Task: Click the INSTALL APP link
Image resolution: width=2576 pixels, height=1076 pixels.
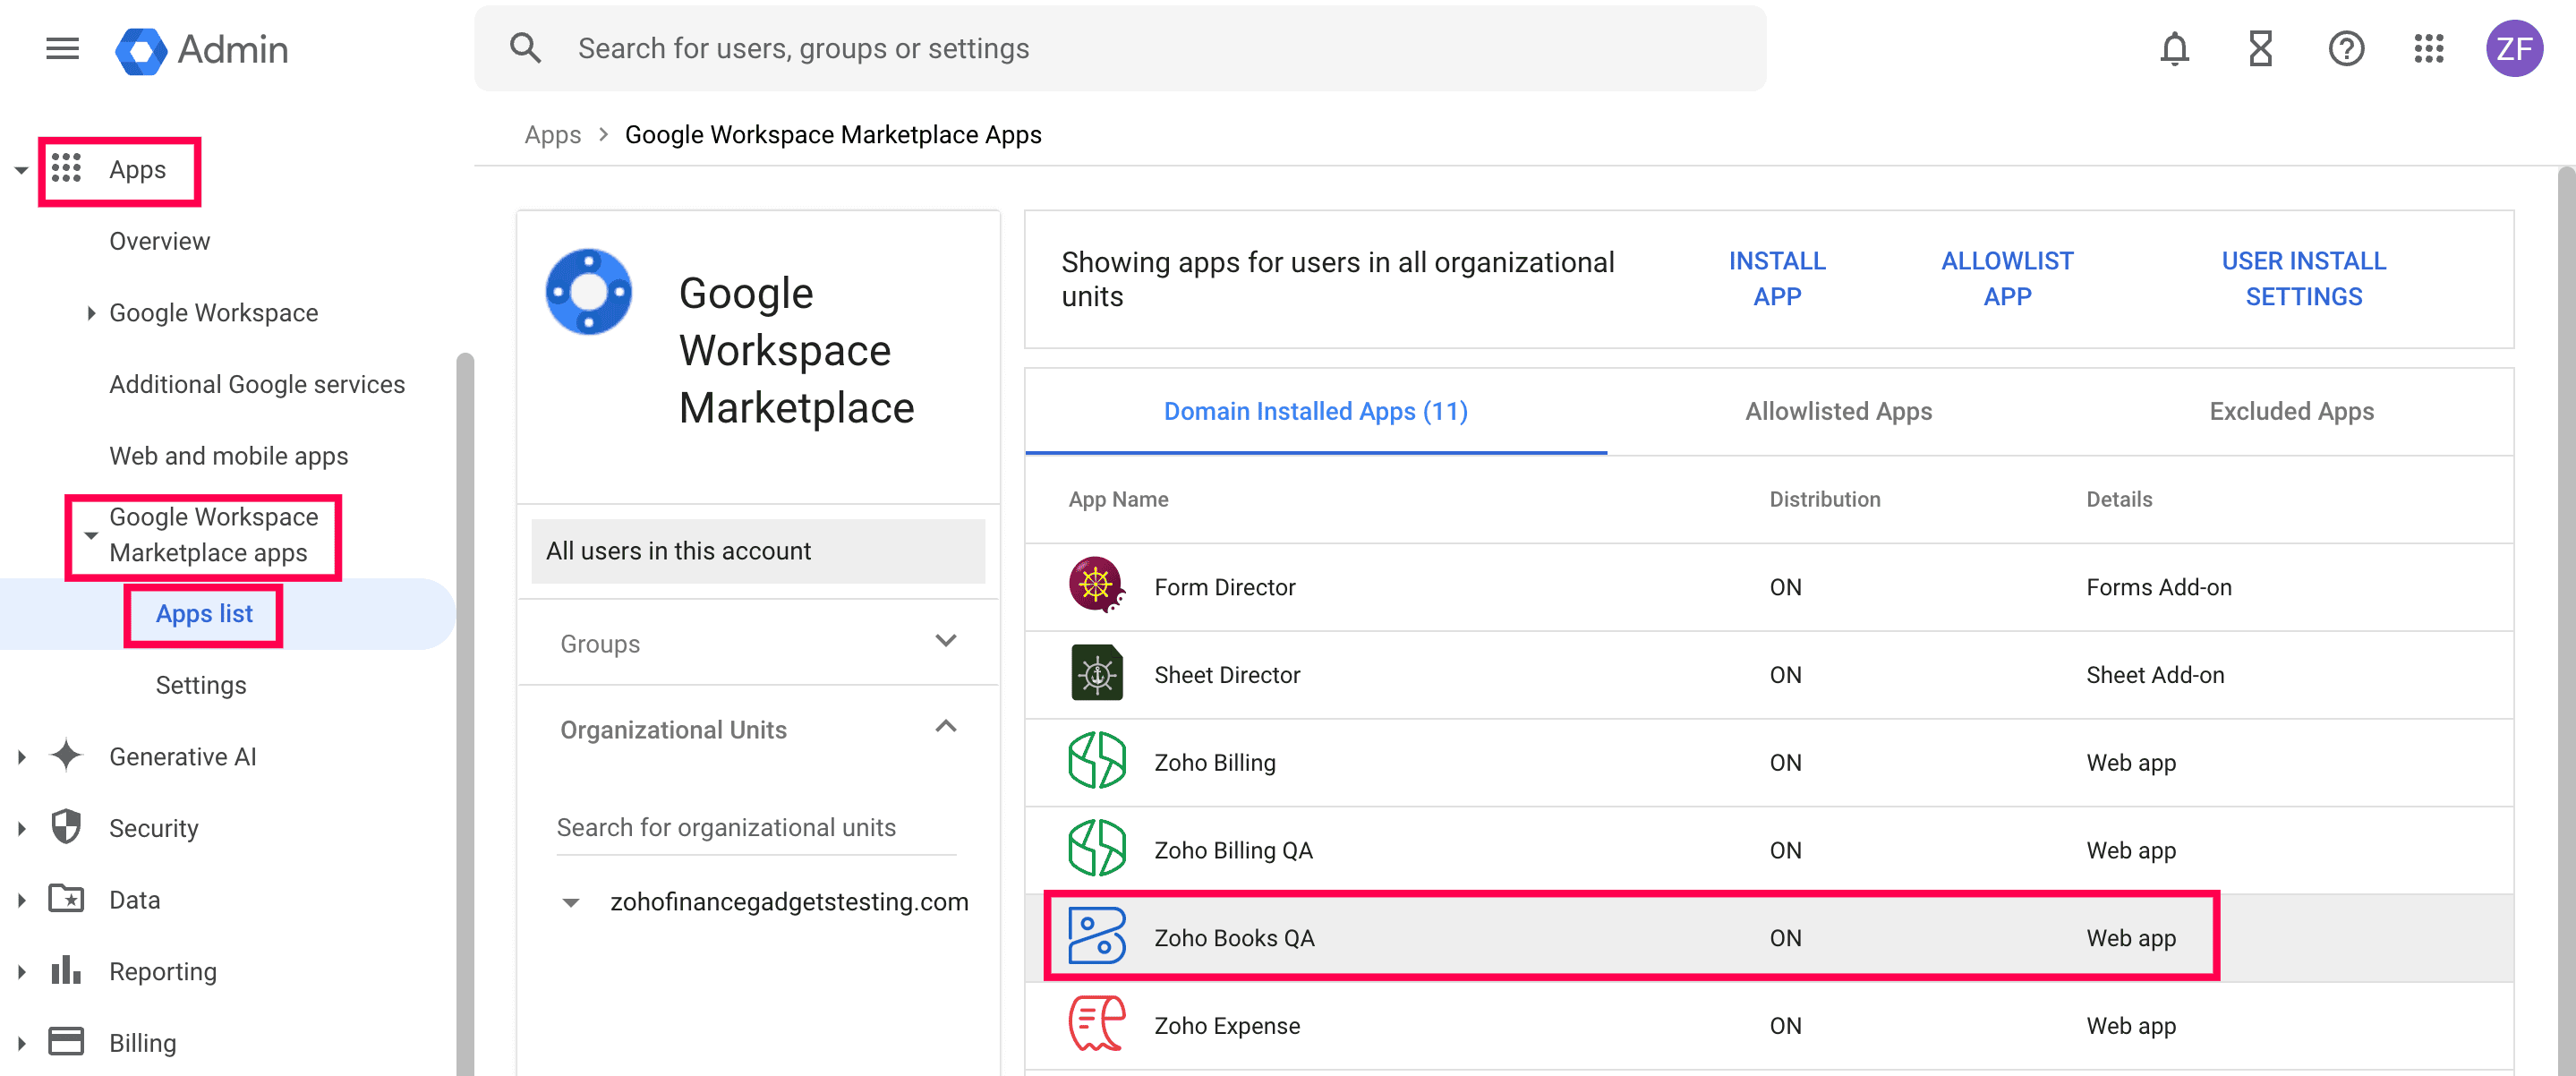Action: click(1777, 278)
